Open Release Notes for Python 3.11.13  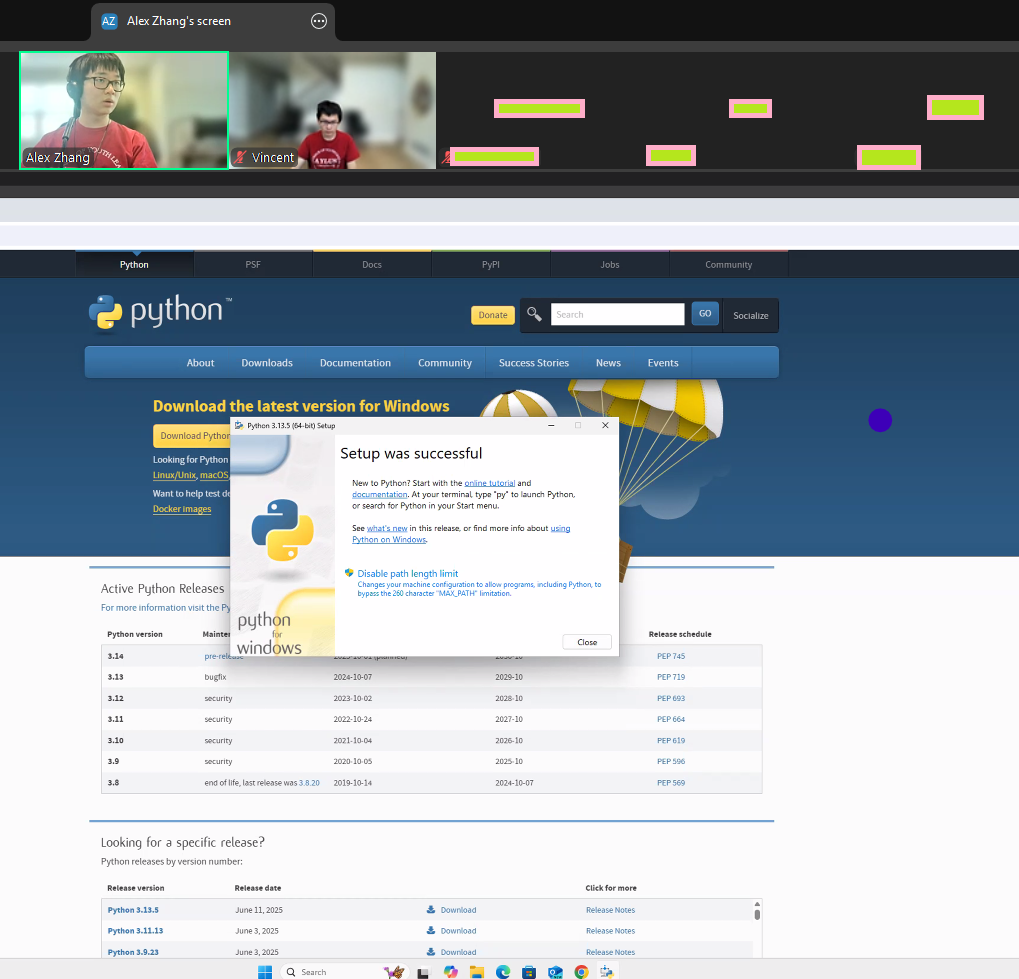coord(610,931)
